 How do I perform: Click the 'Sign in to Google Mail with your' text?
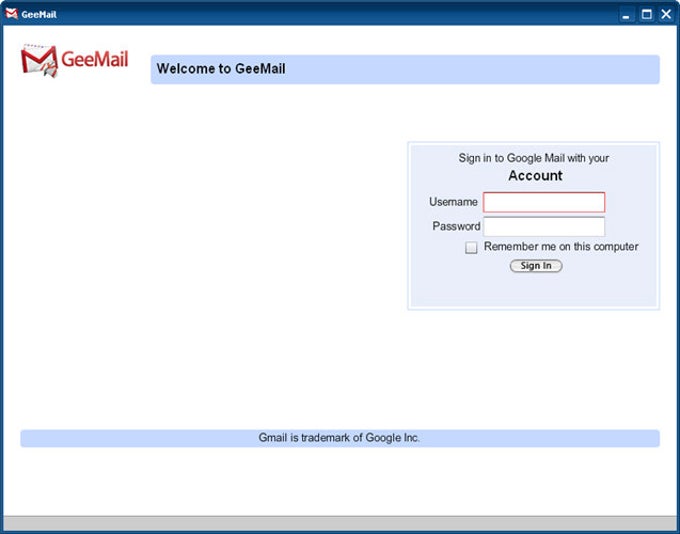[534, 158]
